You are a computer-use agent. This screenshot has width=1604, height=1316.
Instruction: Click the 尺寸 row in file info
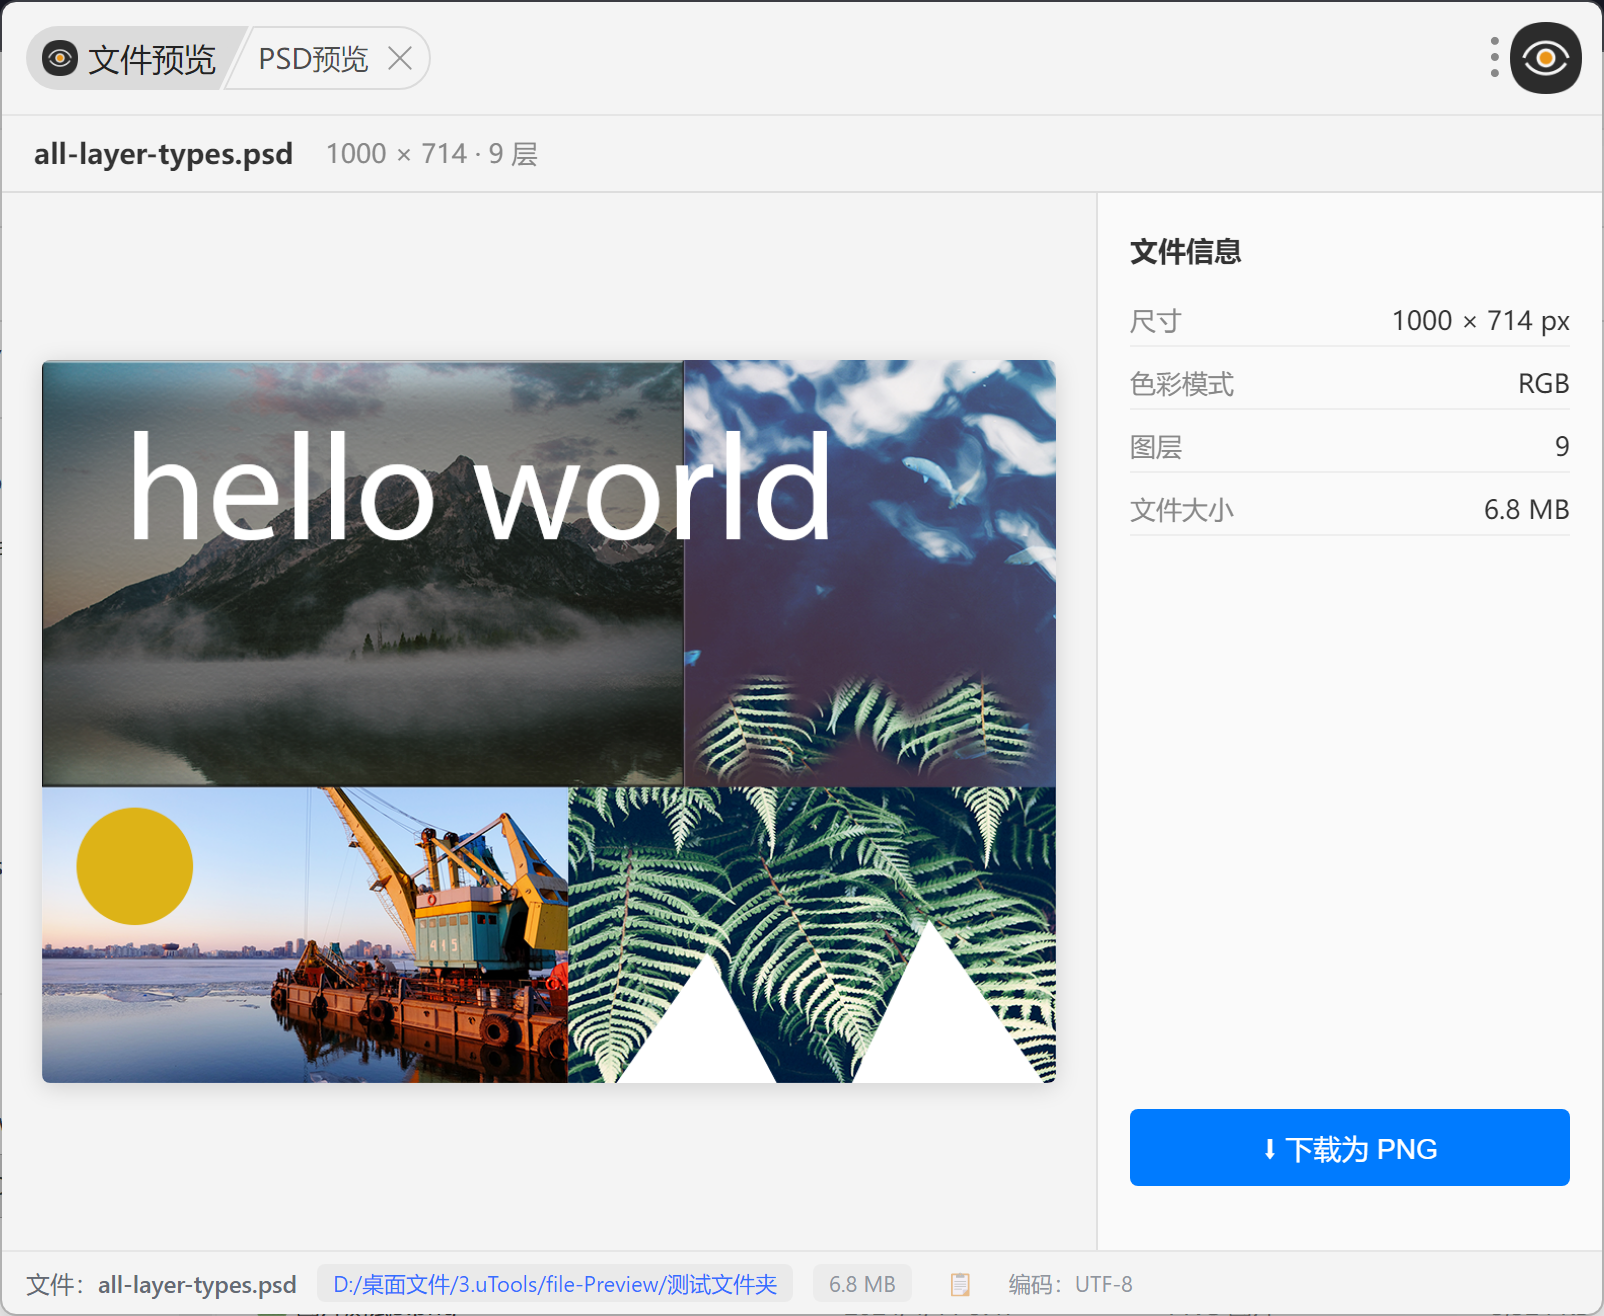[1349, 321]
